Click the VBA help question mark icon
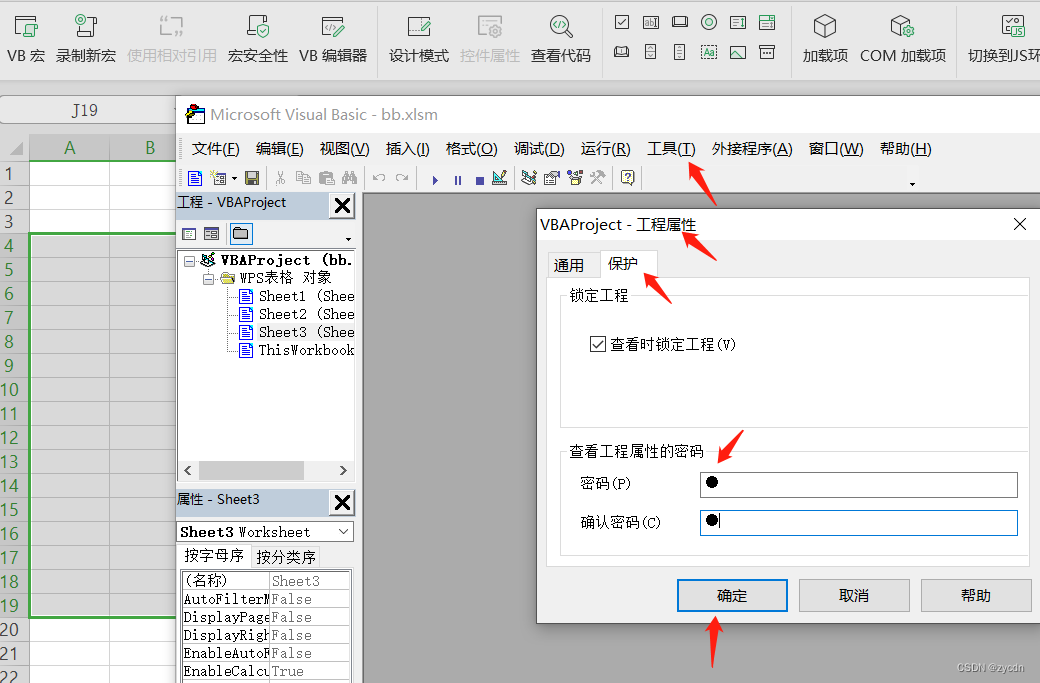The height and width of the screenshot is (683, 1040). pyautogui.click(x=627, y=178)
